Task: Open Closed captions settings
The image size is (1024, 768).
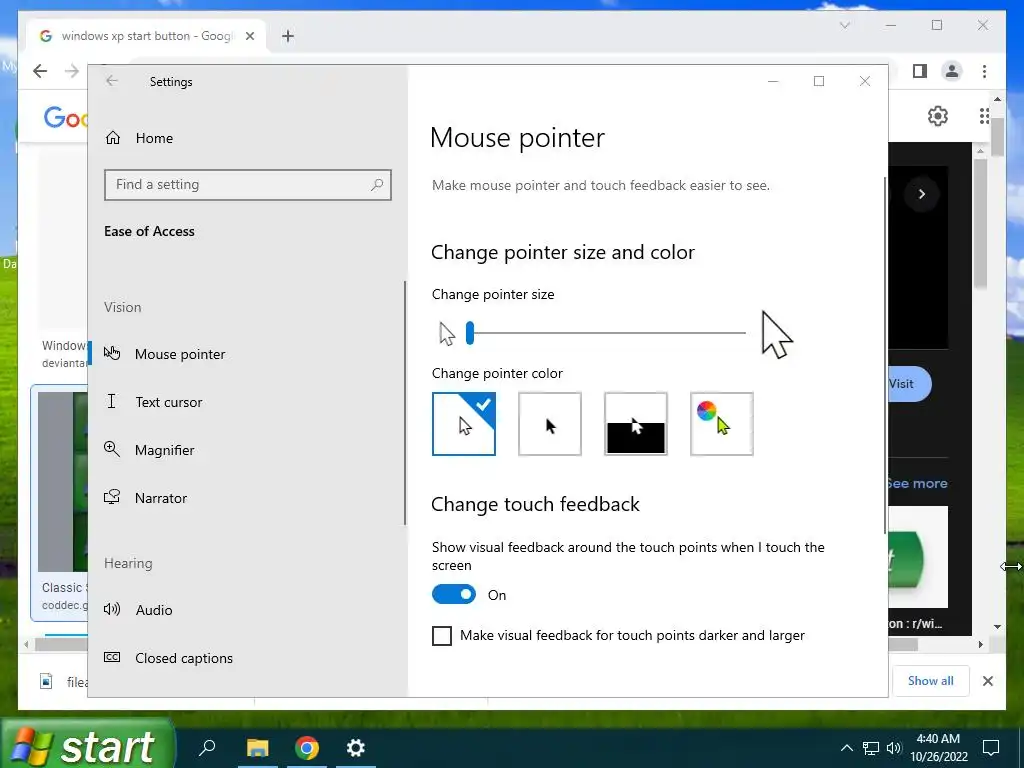Action: click(x=168, y=658)
